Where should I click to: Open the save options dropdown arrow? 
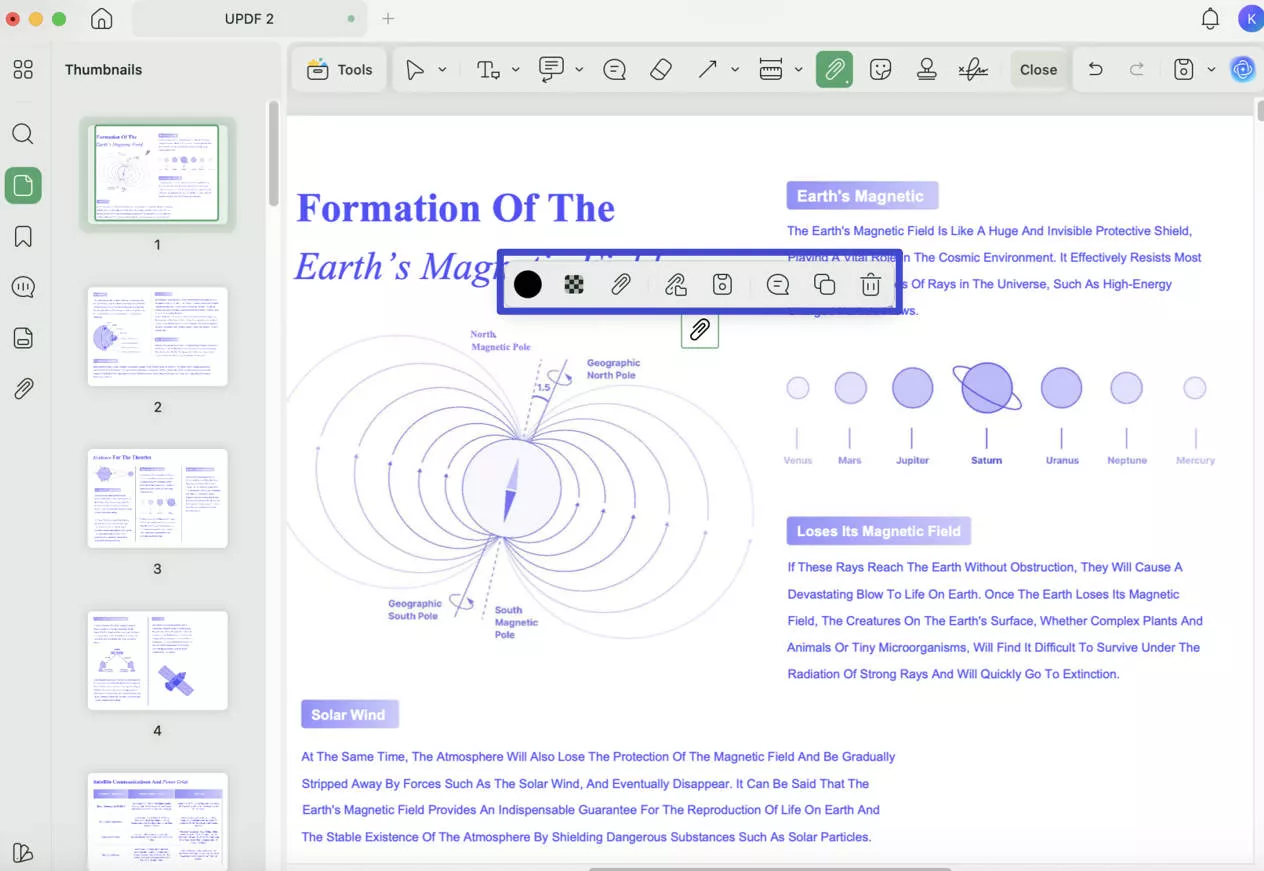[1211, 70]
